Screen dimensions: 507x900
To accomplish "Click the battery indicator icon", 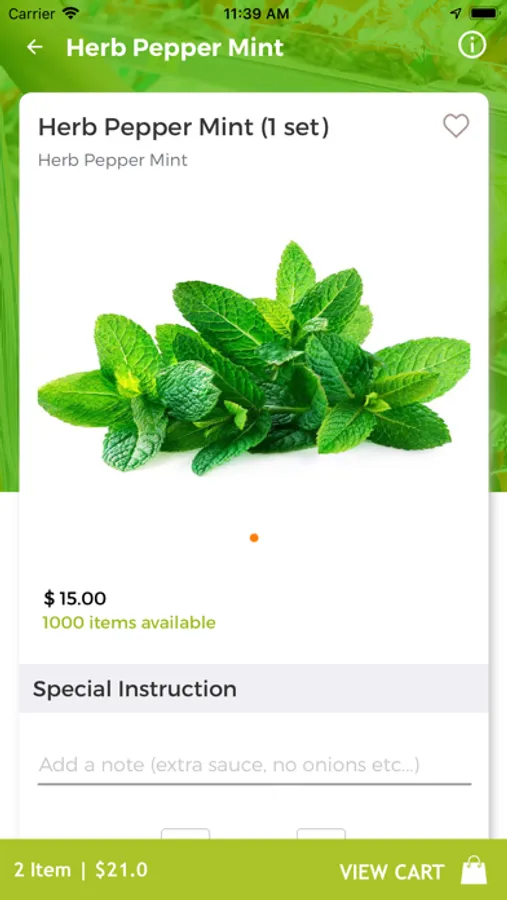I will click(x=483, y=13).
